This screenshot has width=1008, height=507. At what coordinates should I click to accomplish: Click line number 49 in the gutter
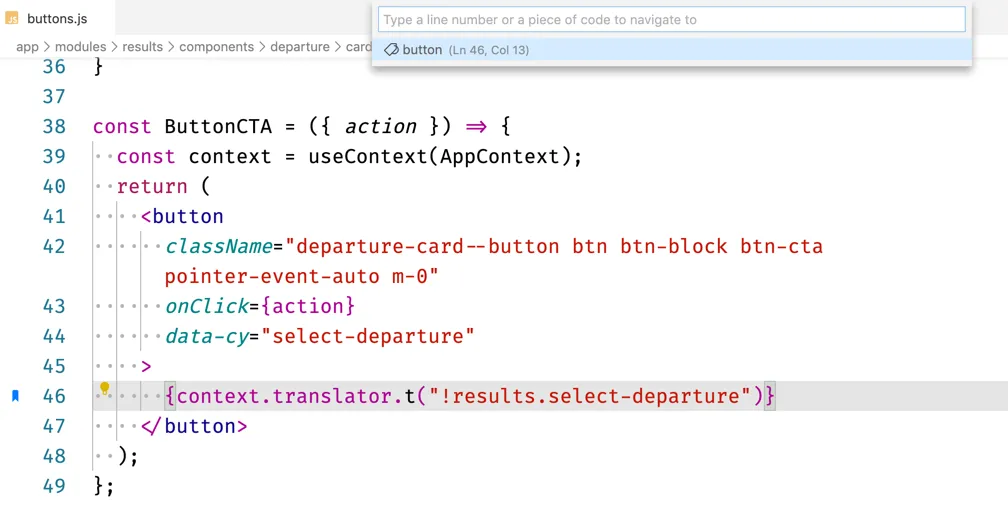tap(54, 486)
